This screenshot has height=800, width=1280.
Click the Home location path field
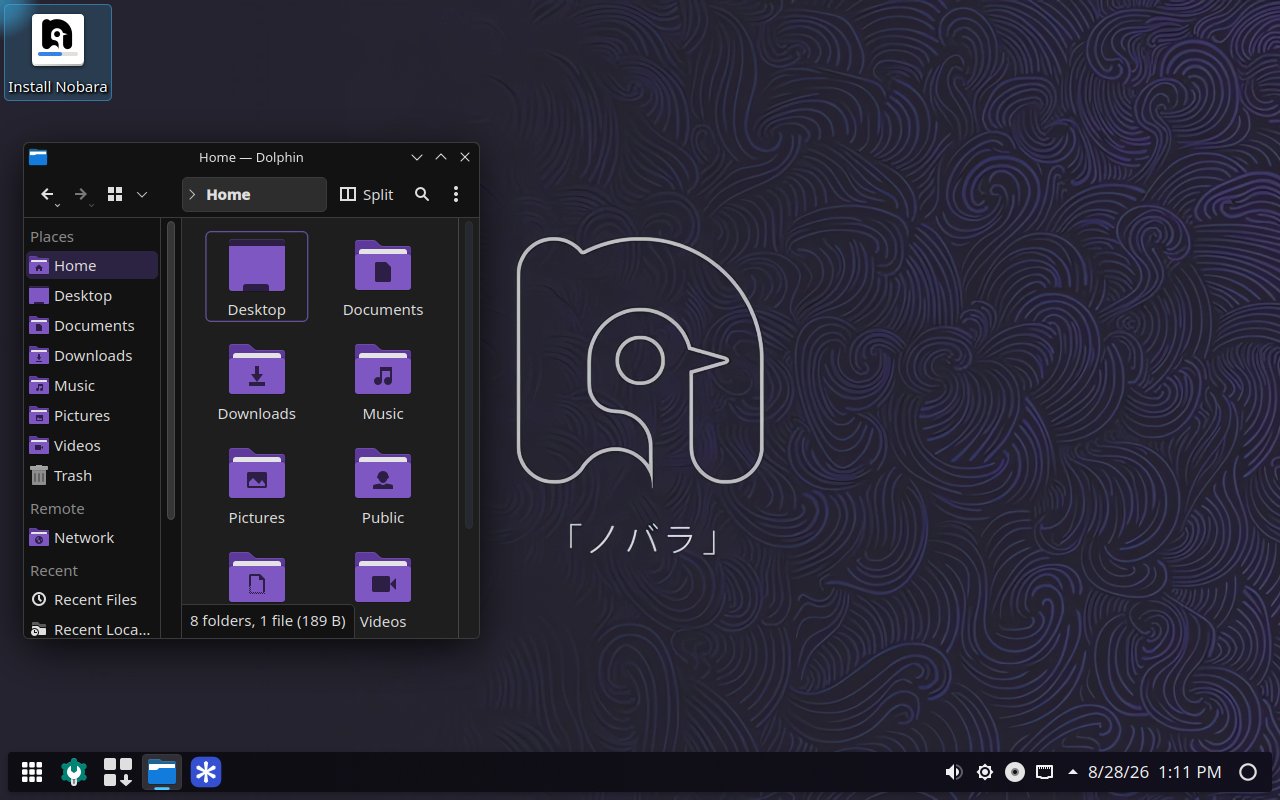254,195
